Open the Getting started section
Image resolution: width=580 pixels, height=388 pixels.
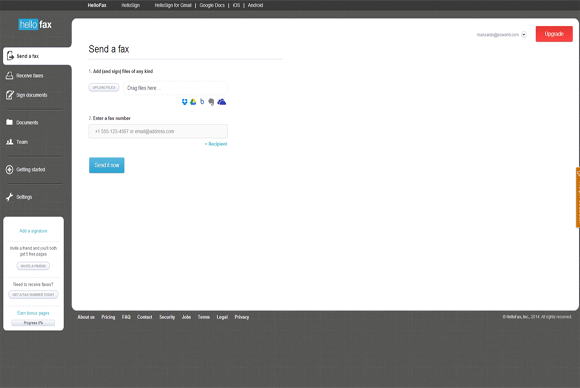coord(31,169)
